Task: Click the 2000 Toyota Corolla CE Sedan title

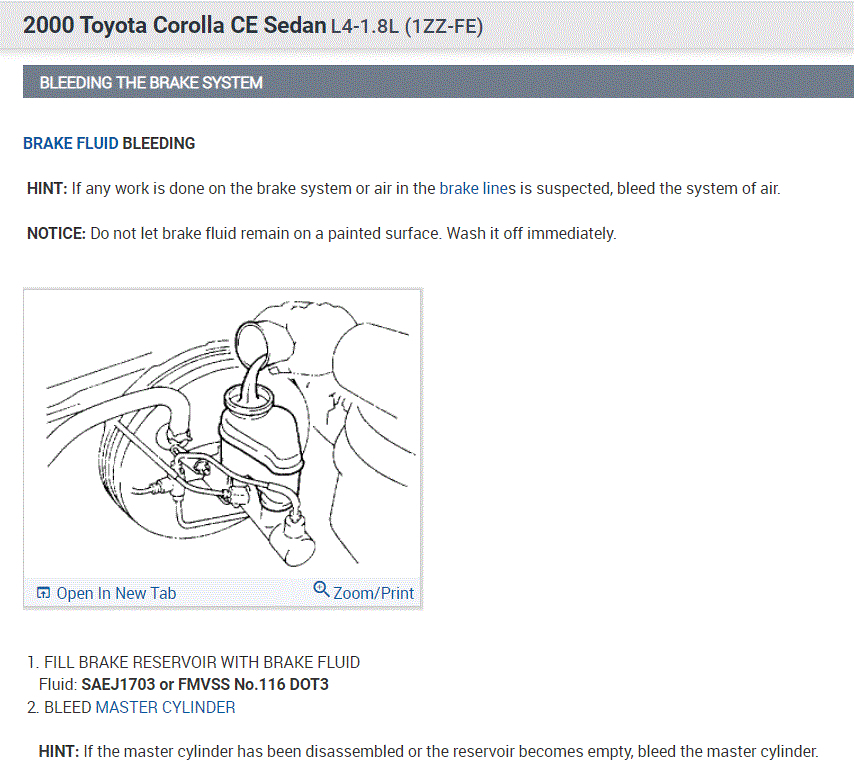Action: pyautogui.click(x=174, y=25)
